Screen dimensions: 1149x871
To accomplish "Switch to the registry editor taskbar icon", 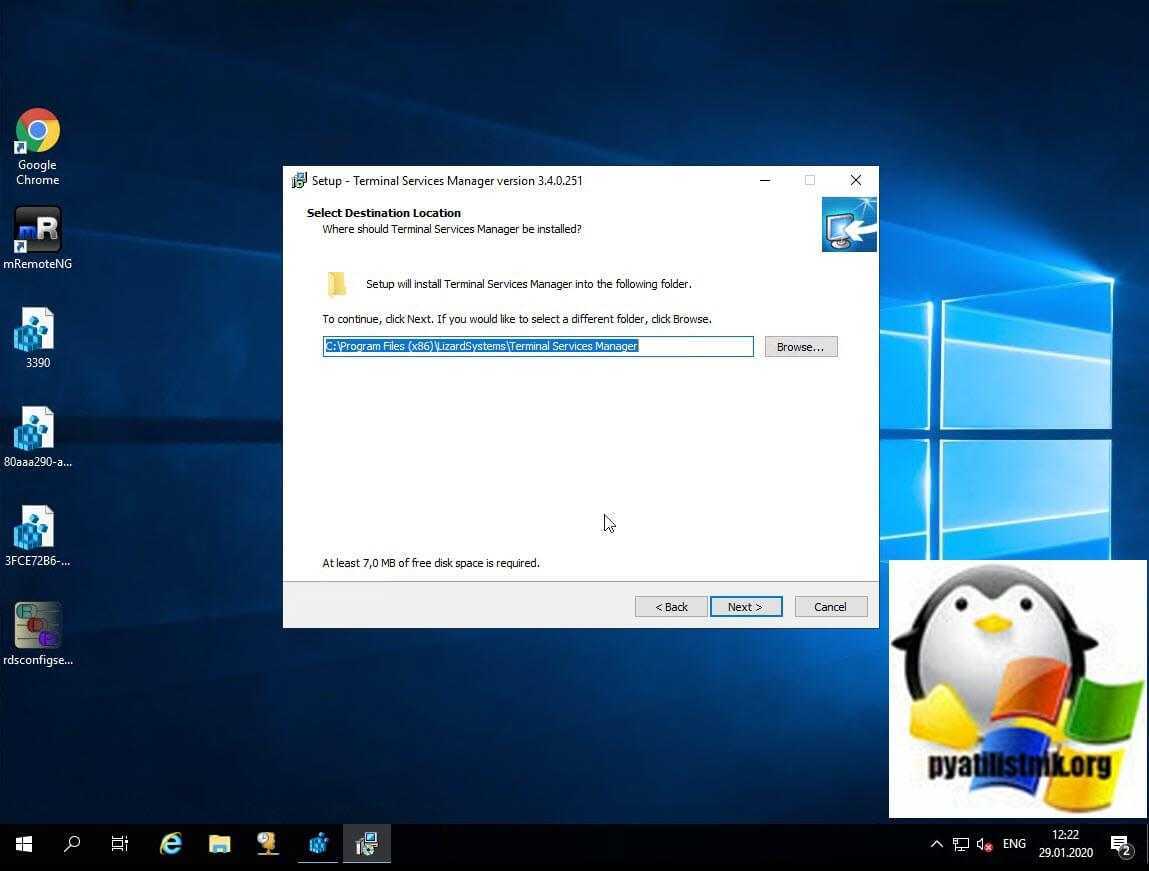I will tap(318, 844).
